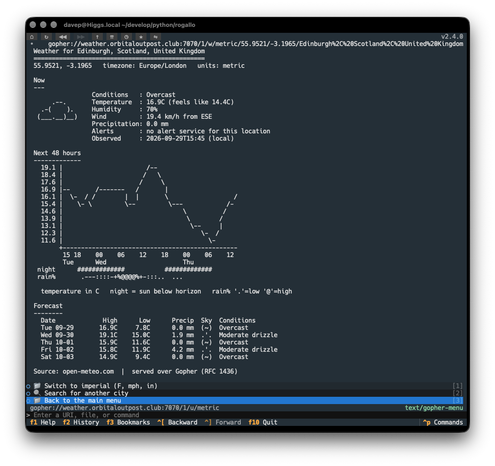Click f10 Quit in the footer

[263, 422]
